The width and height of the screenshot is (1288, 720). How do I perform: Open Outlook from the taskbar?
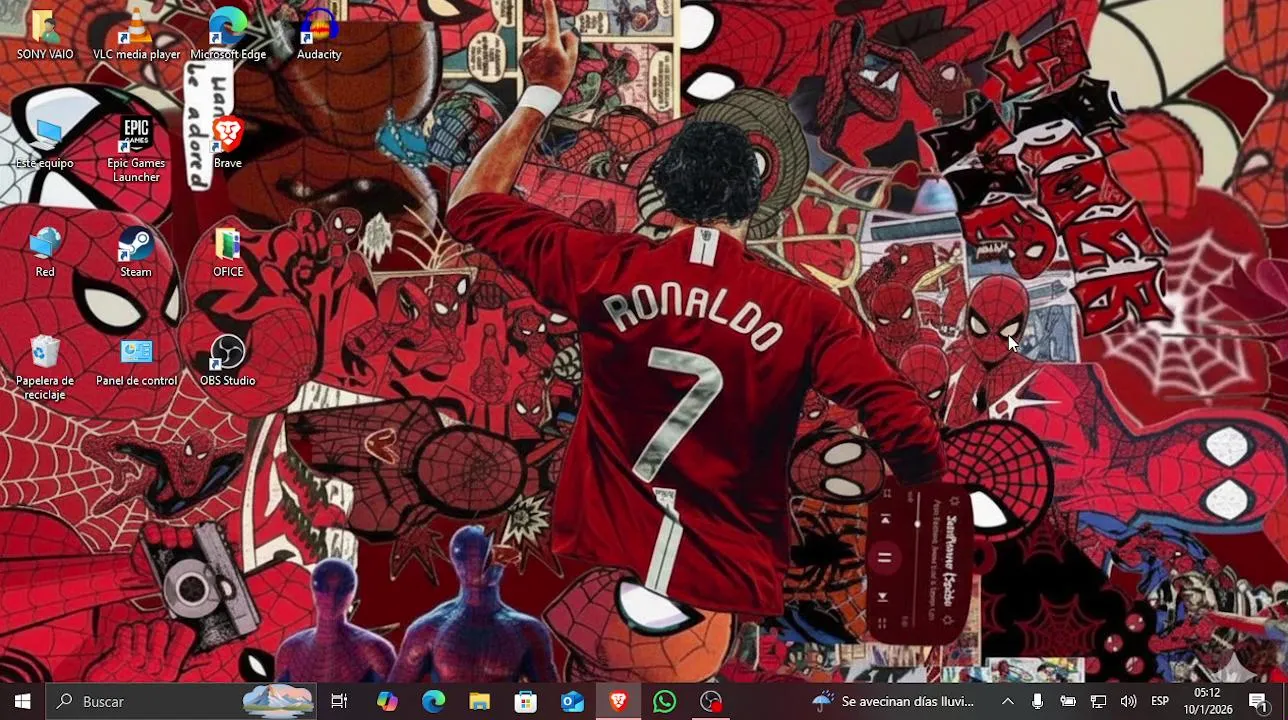572,701
